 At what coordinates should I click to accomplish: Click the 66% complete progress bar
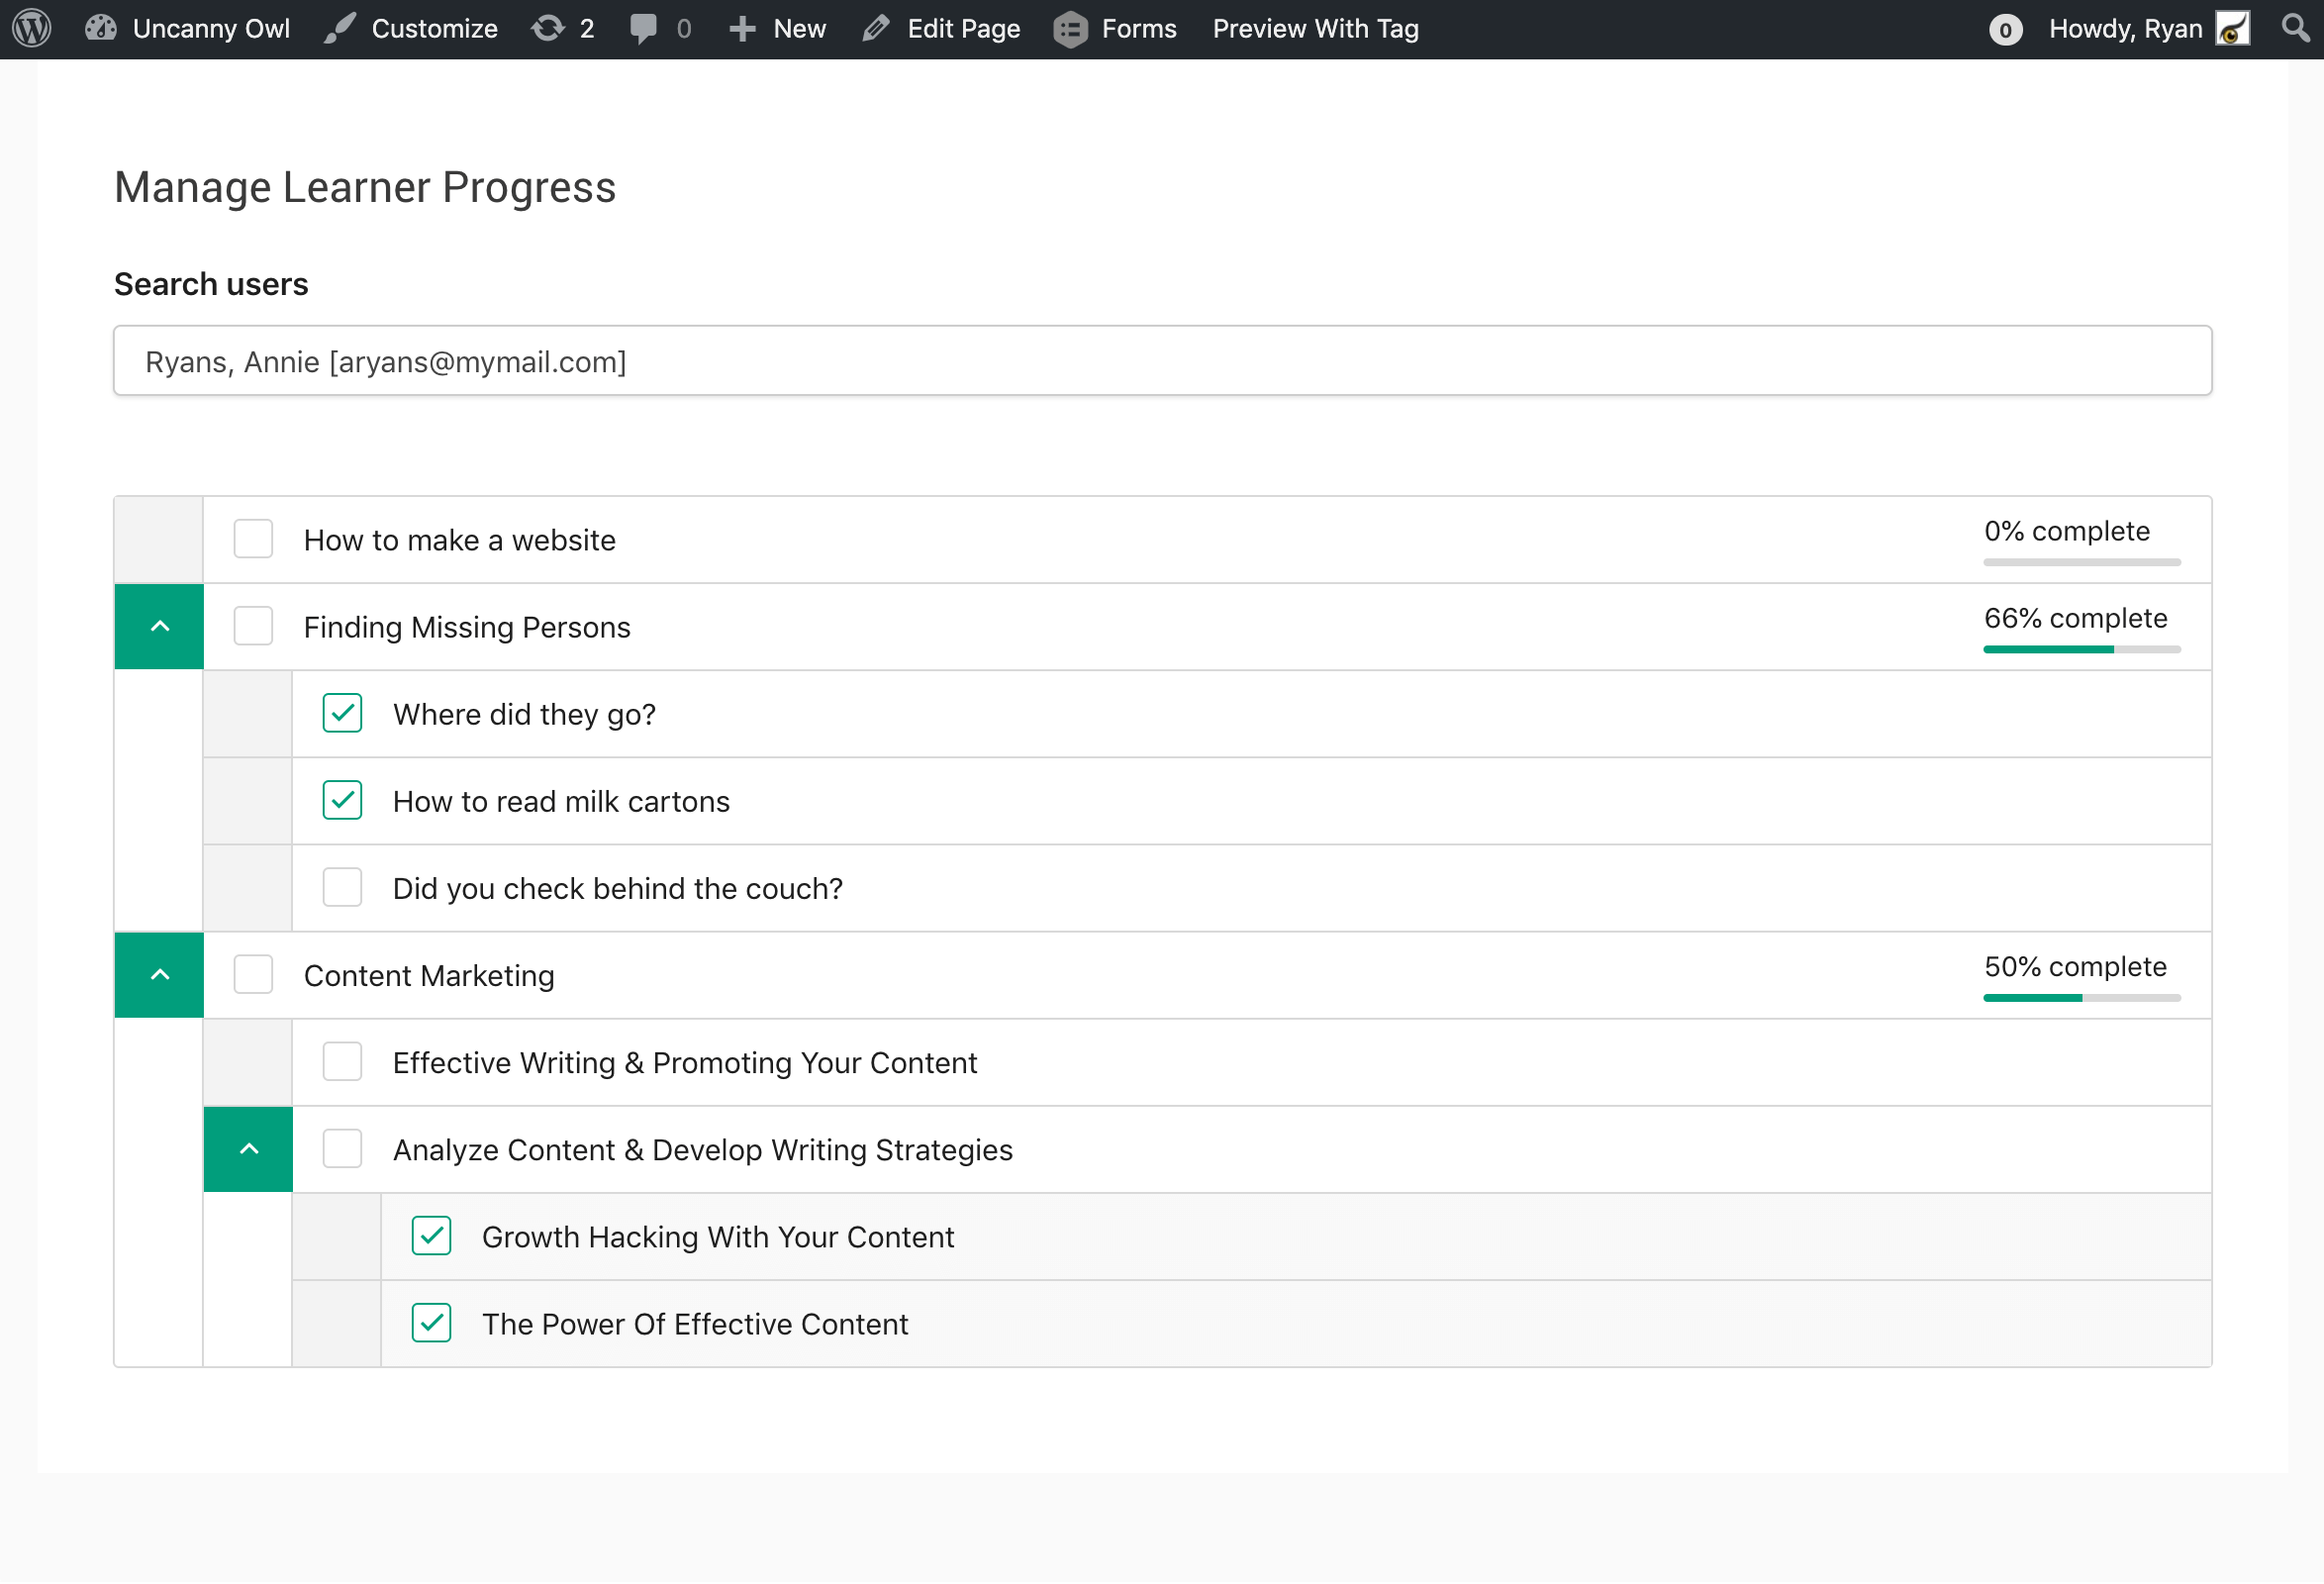(2082, 650)
